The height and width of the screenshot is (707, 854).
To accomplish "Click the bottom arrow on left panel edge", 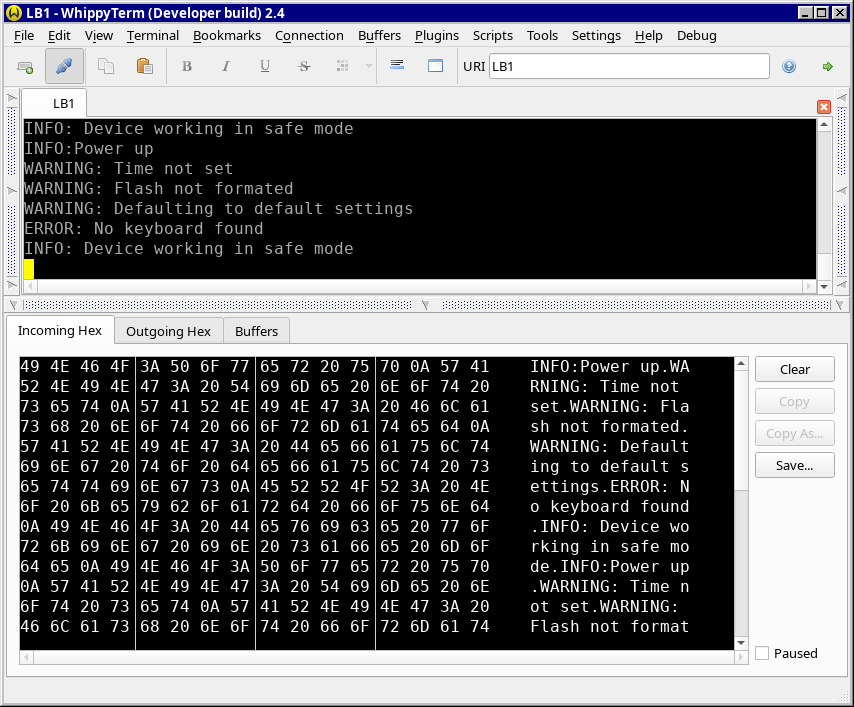I will tap(12, 284).
